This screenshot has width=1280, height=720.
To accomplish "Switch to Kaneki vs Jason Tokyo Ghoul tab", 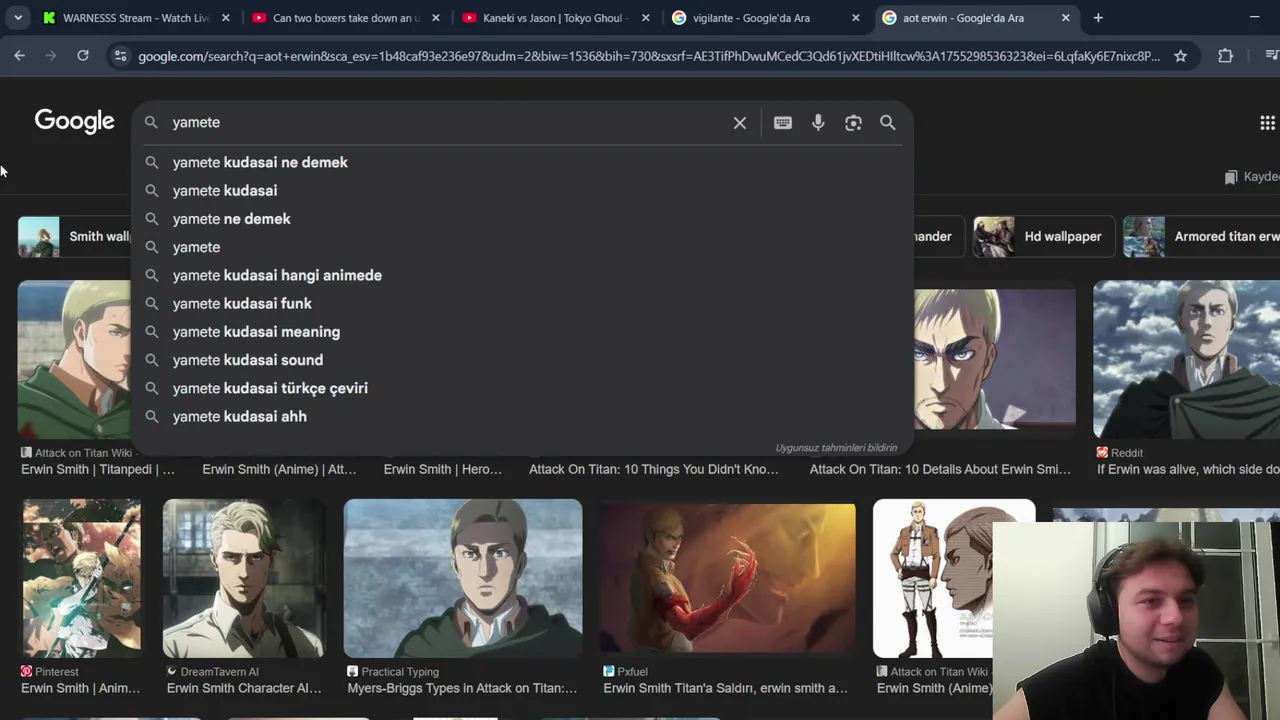I will pyautogui.click(x=556, y=17).
